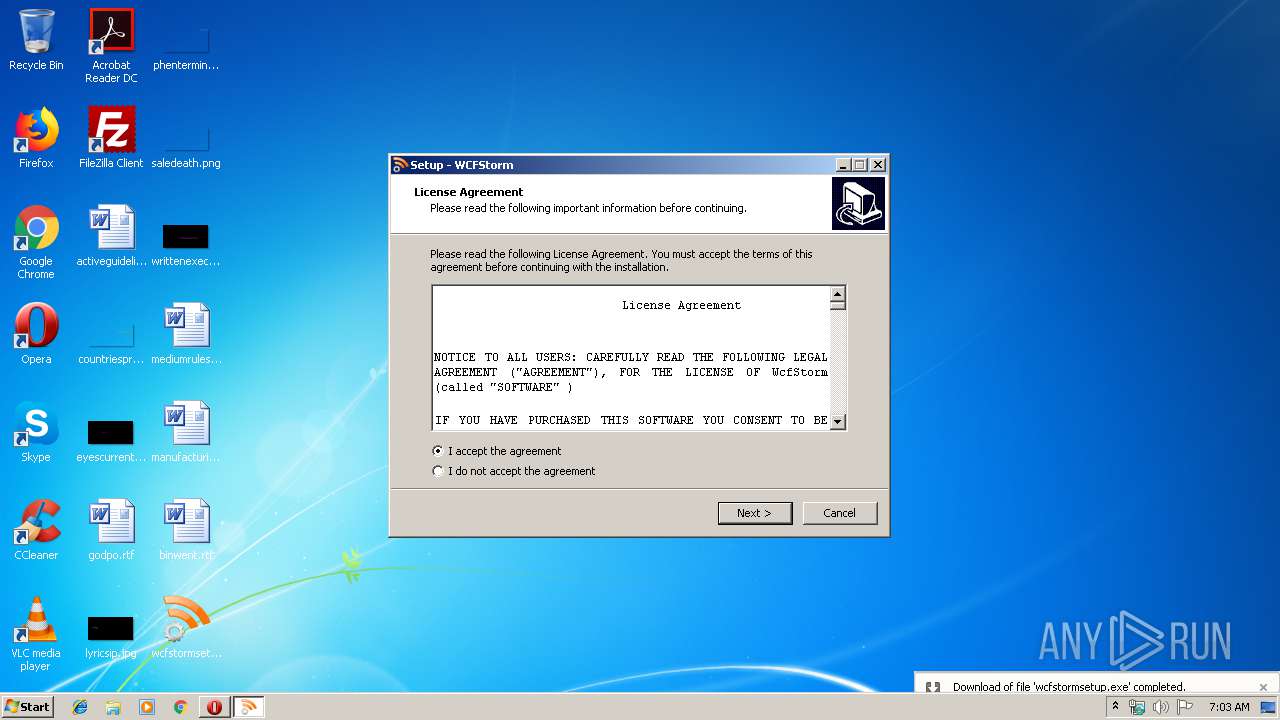Select mediumrules... Word document
1280x720 pixels.
(186, 334)
